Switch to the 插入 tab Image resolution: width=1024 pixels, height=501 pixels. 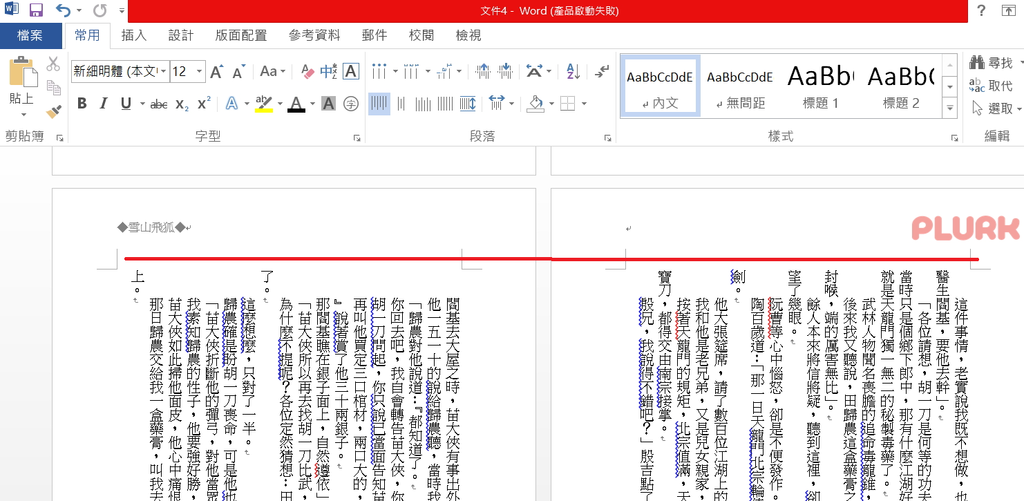(134, 35)
